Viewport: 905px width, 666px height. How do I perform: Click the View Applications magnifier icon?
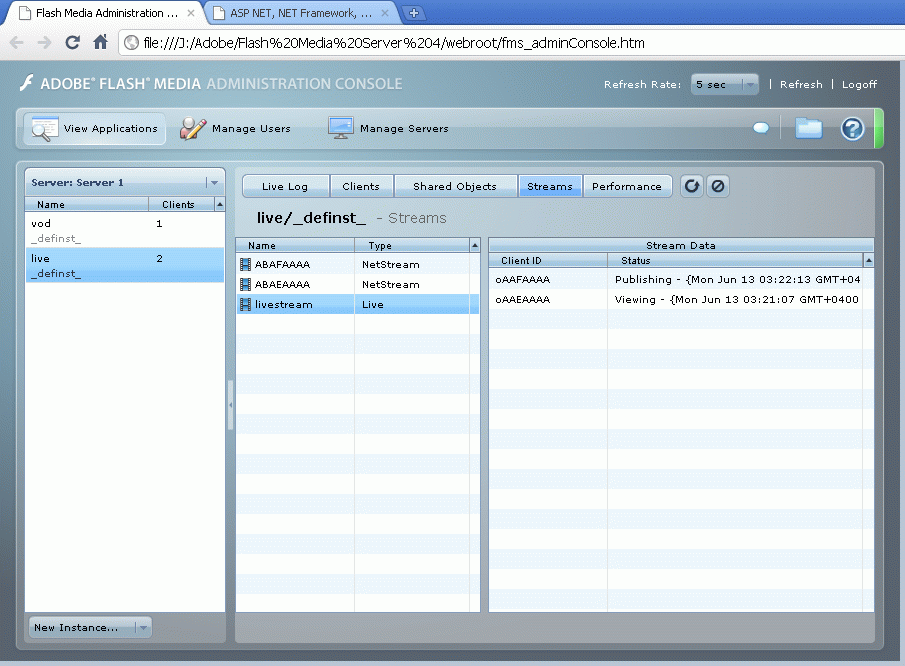[x=44, y=129]
